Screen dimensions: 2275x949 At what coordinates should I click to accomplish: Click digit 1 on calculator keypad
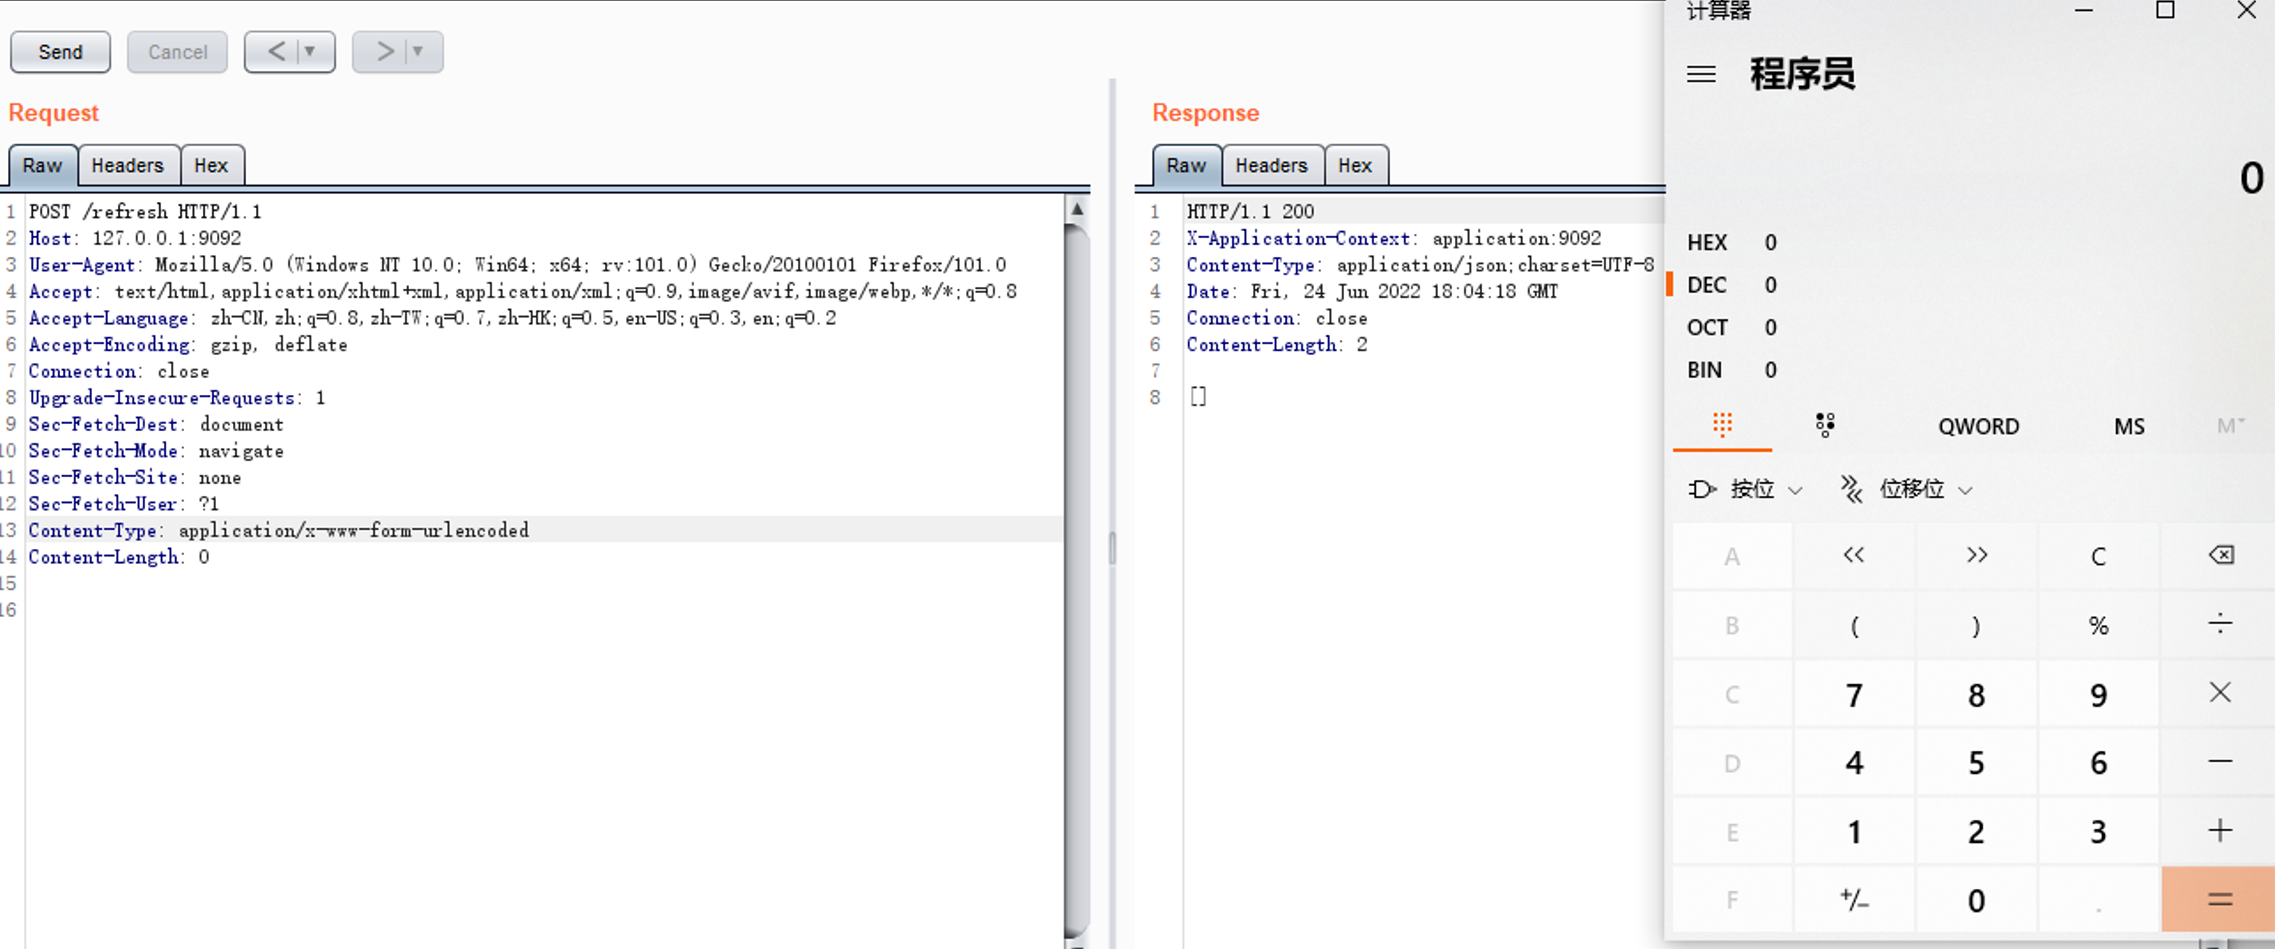[x=1854, y=831]
